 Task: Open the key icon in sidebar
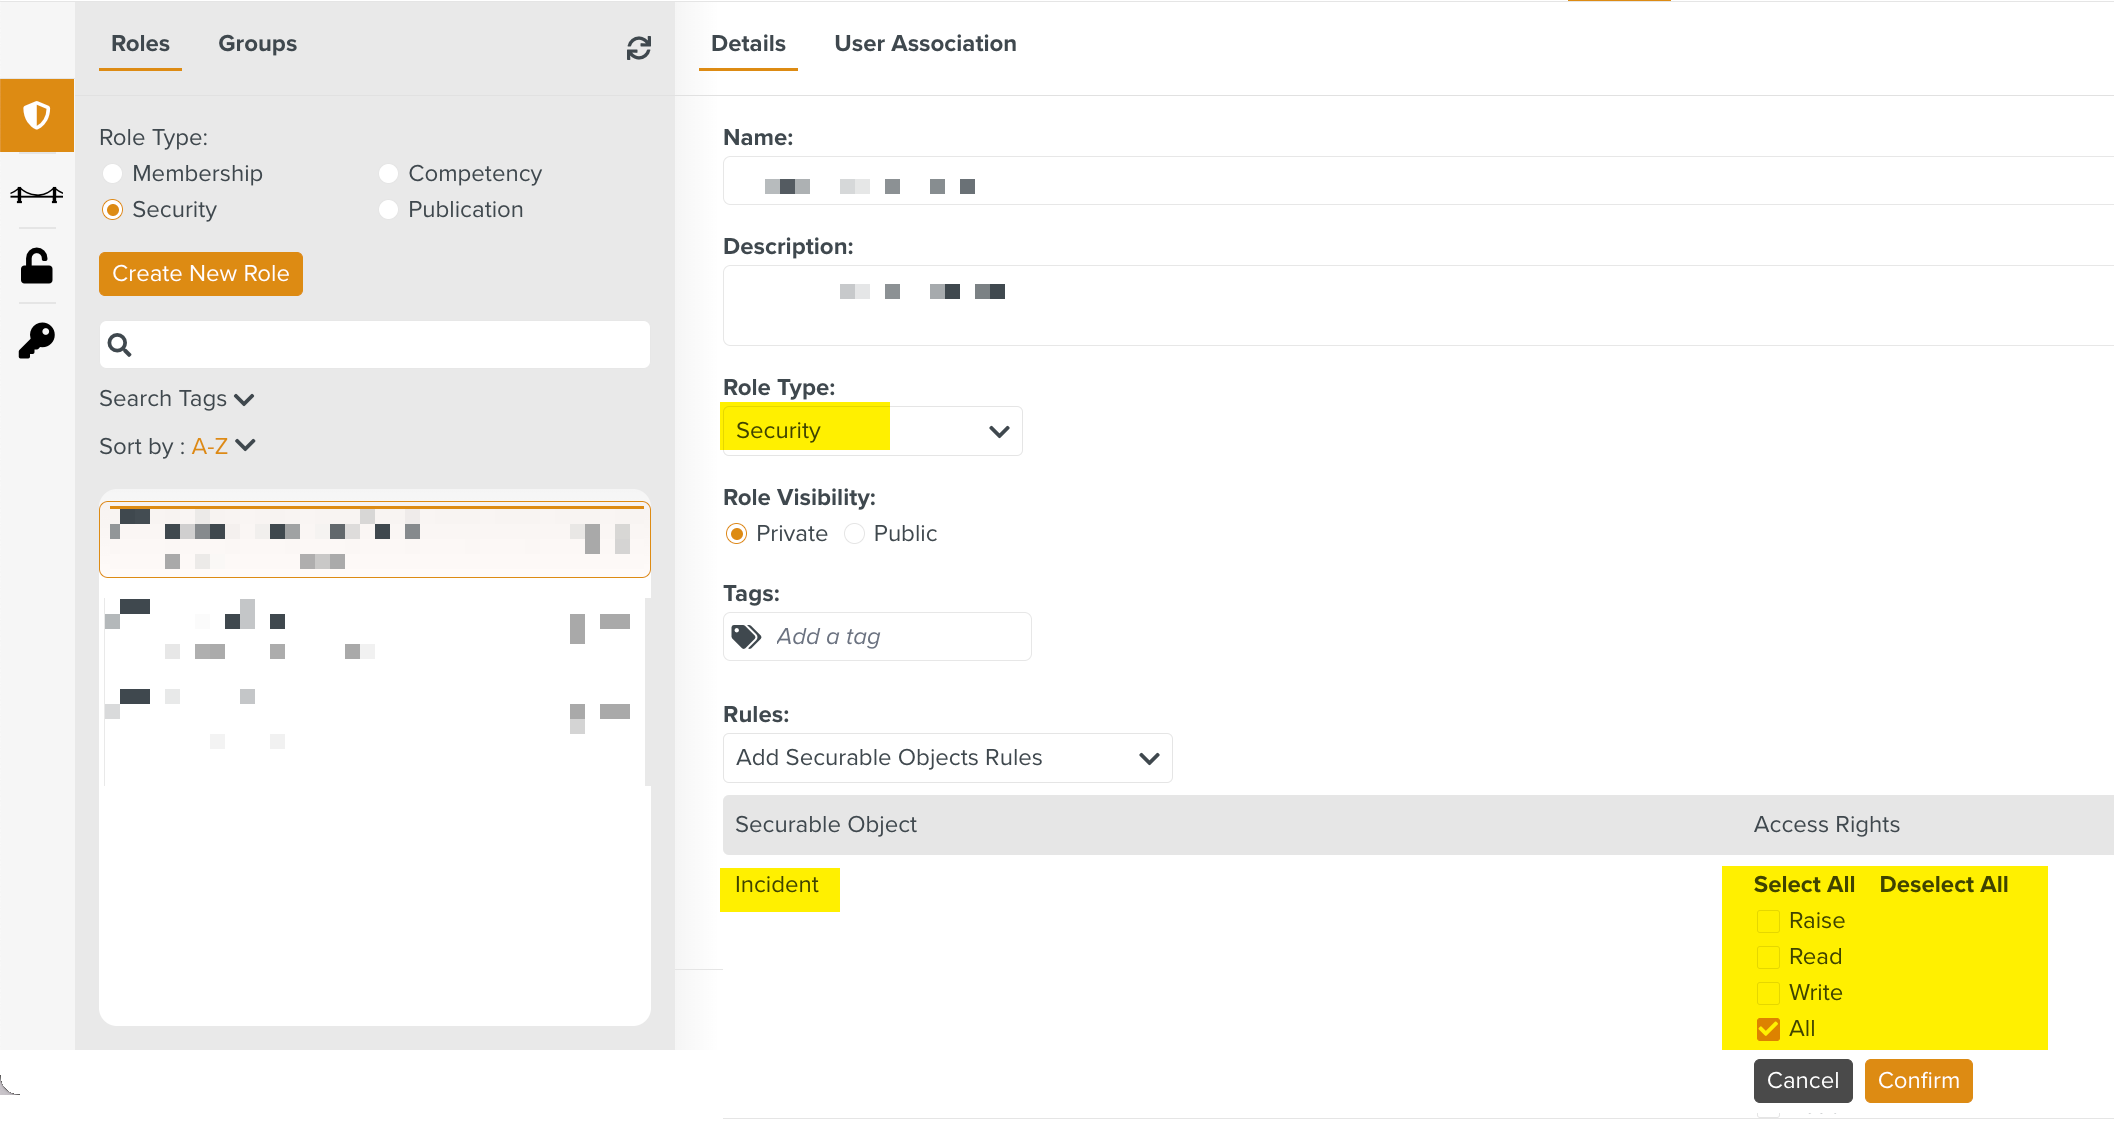(37, 341)
